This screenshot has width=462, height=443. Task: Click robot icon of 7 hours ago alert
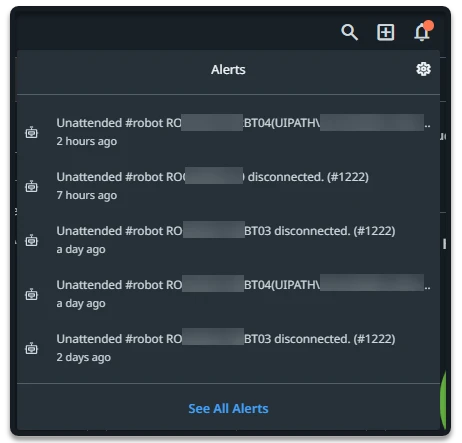pyautogui.click(x=32, y=186)
